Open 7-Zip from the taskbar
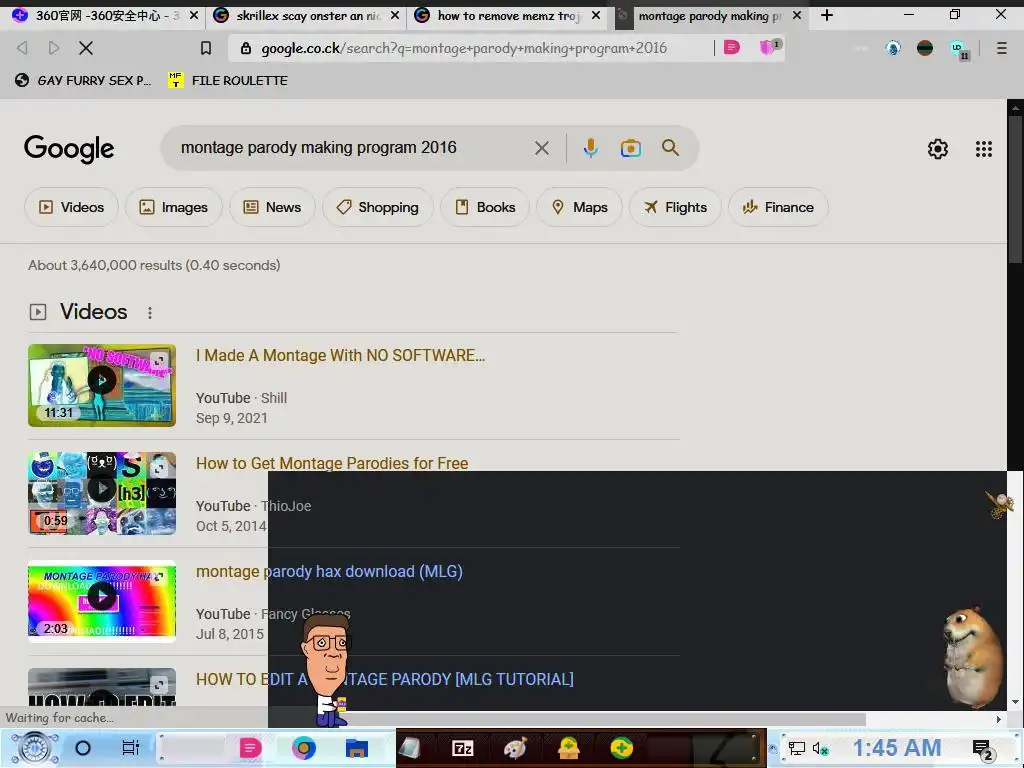Screen dimensions: 1024x768 (x=463, y=748)
